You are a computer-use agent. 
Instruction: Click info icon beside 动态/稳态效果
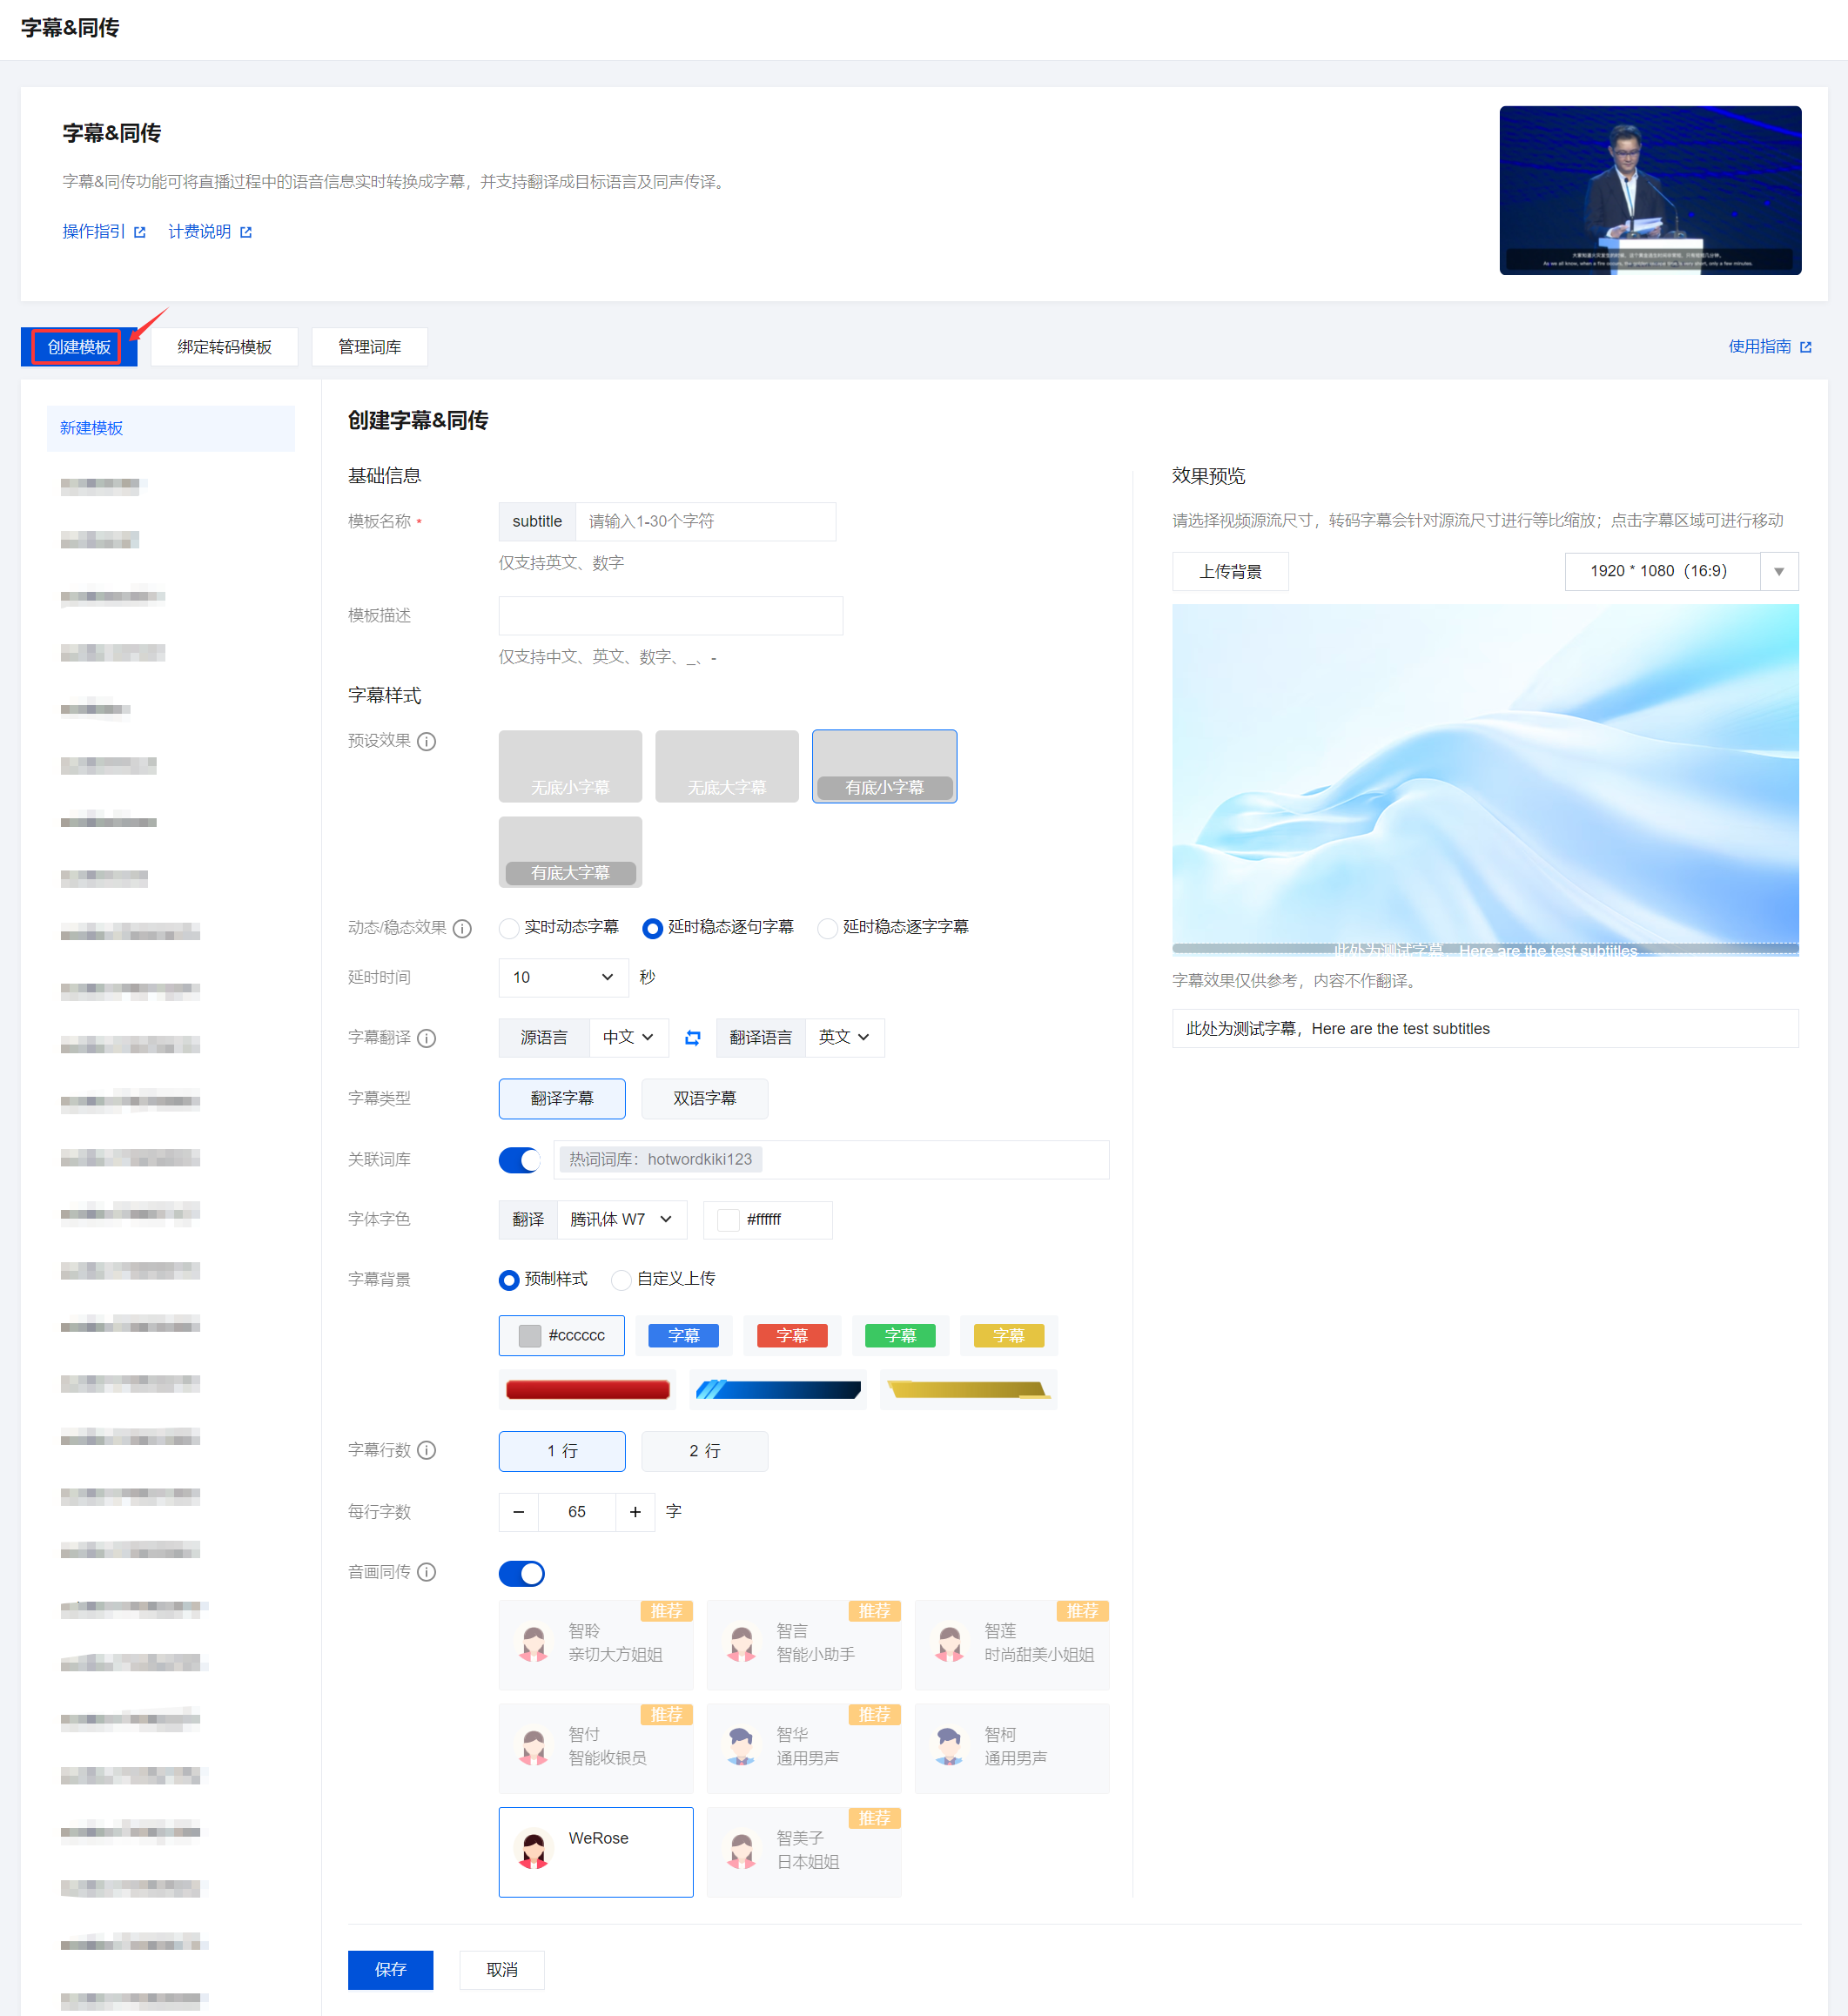coord(462,928)
